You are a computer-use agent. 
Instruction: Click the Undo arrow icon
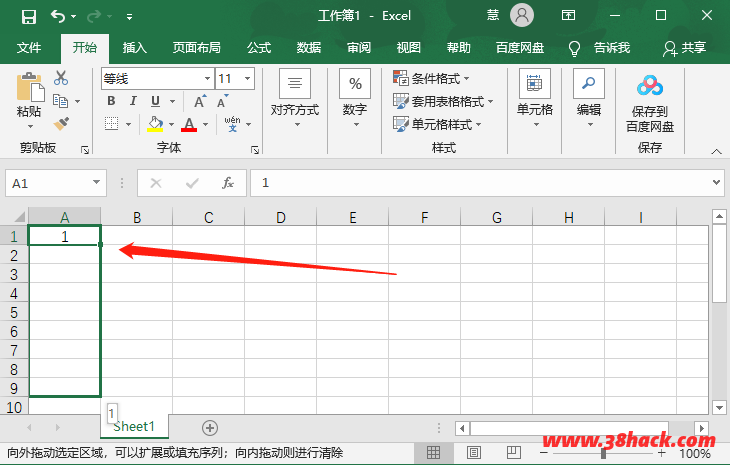(x=58, y=16)
